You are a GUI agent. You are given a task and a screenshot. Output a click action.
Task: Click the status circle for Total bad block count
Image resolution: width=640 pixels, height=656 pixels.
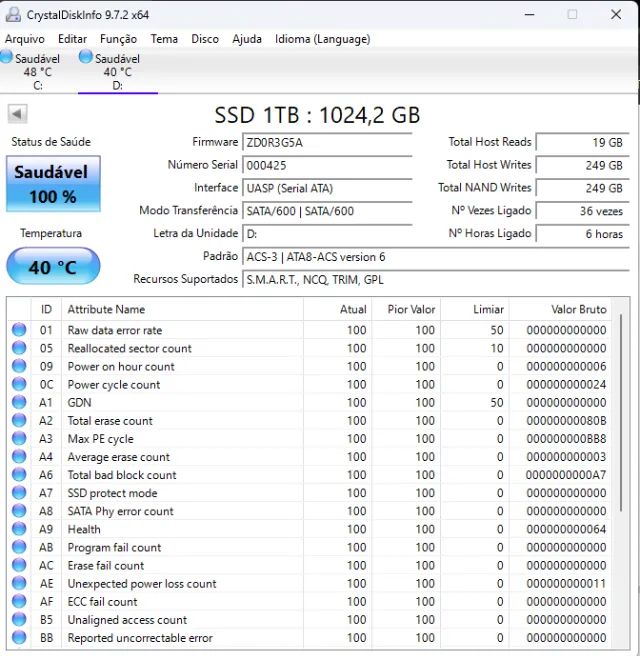(x=19, y=474)
